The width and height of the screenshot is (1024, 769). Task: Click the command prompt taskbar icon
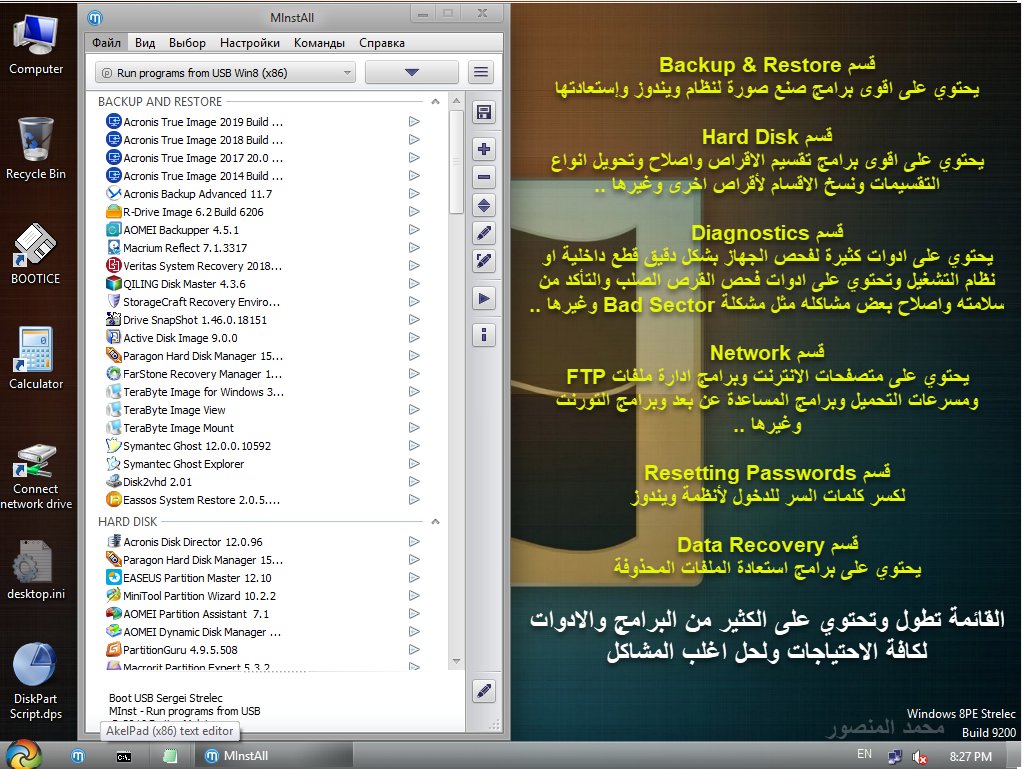coord(123,757)
